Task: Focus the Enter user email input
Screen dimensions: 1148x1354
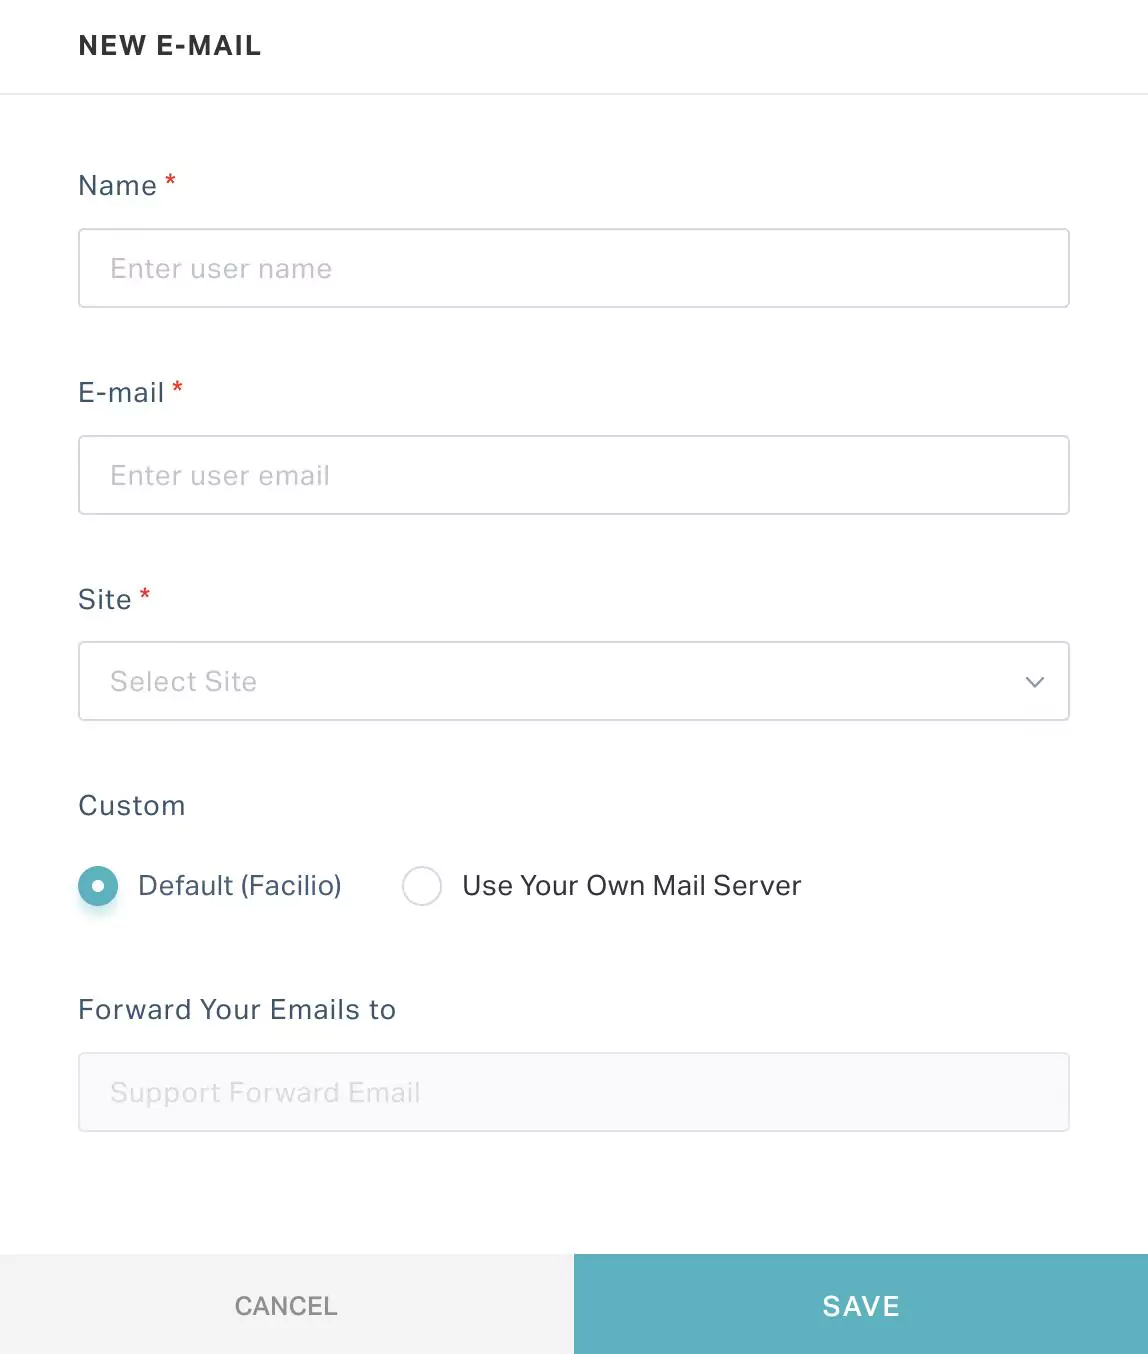Action: (x=574, y=475)
